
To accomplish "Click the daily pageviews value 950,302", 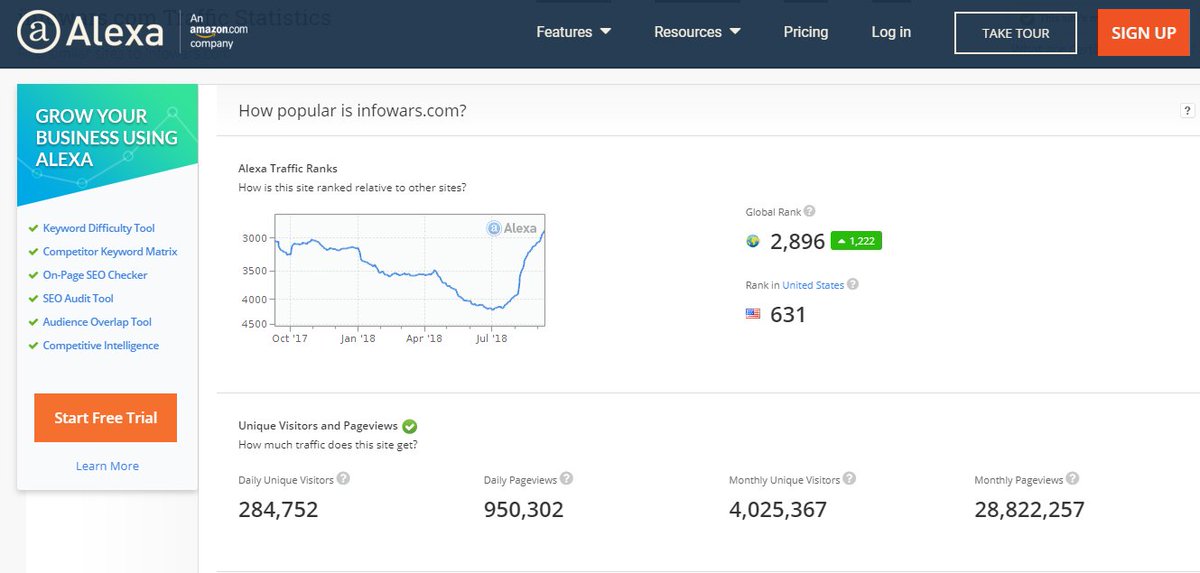I will [523, 510].
